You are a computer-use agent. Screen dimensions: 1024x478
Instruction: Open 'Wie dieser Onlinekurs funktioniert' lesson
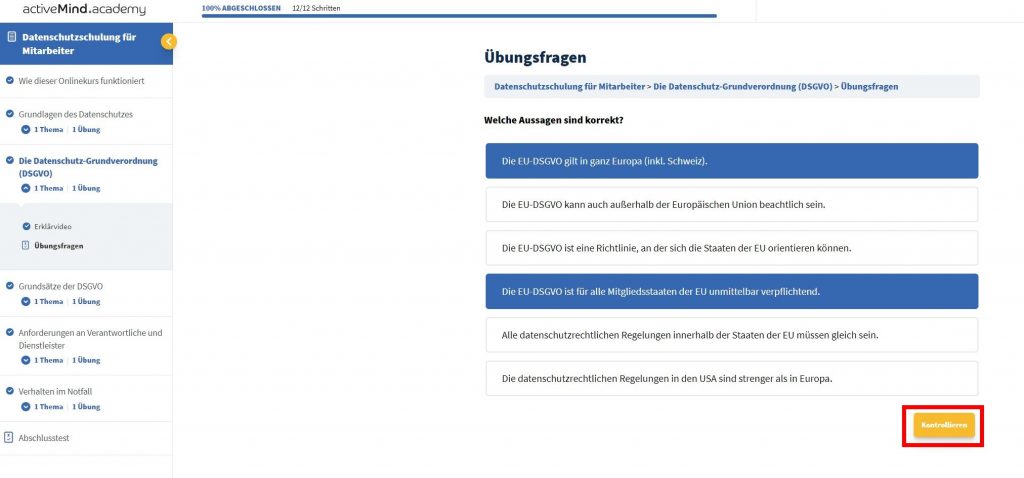82,81
